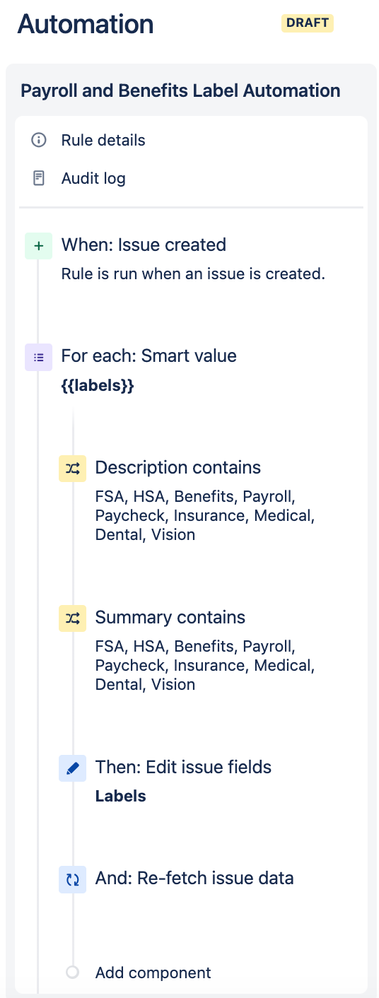379x998 pixels.
Task: Select the green plus trigger icon
Action: (x=38, y=246)
